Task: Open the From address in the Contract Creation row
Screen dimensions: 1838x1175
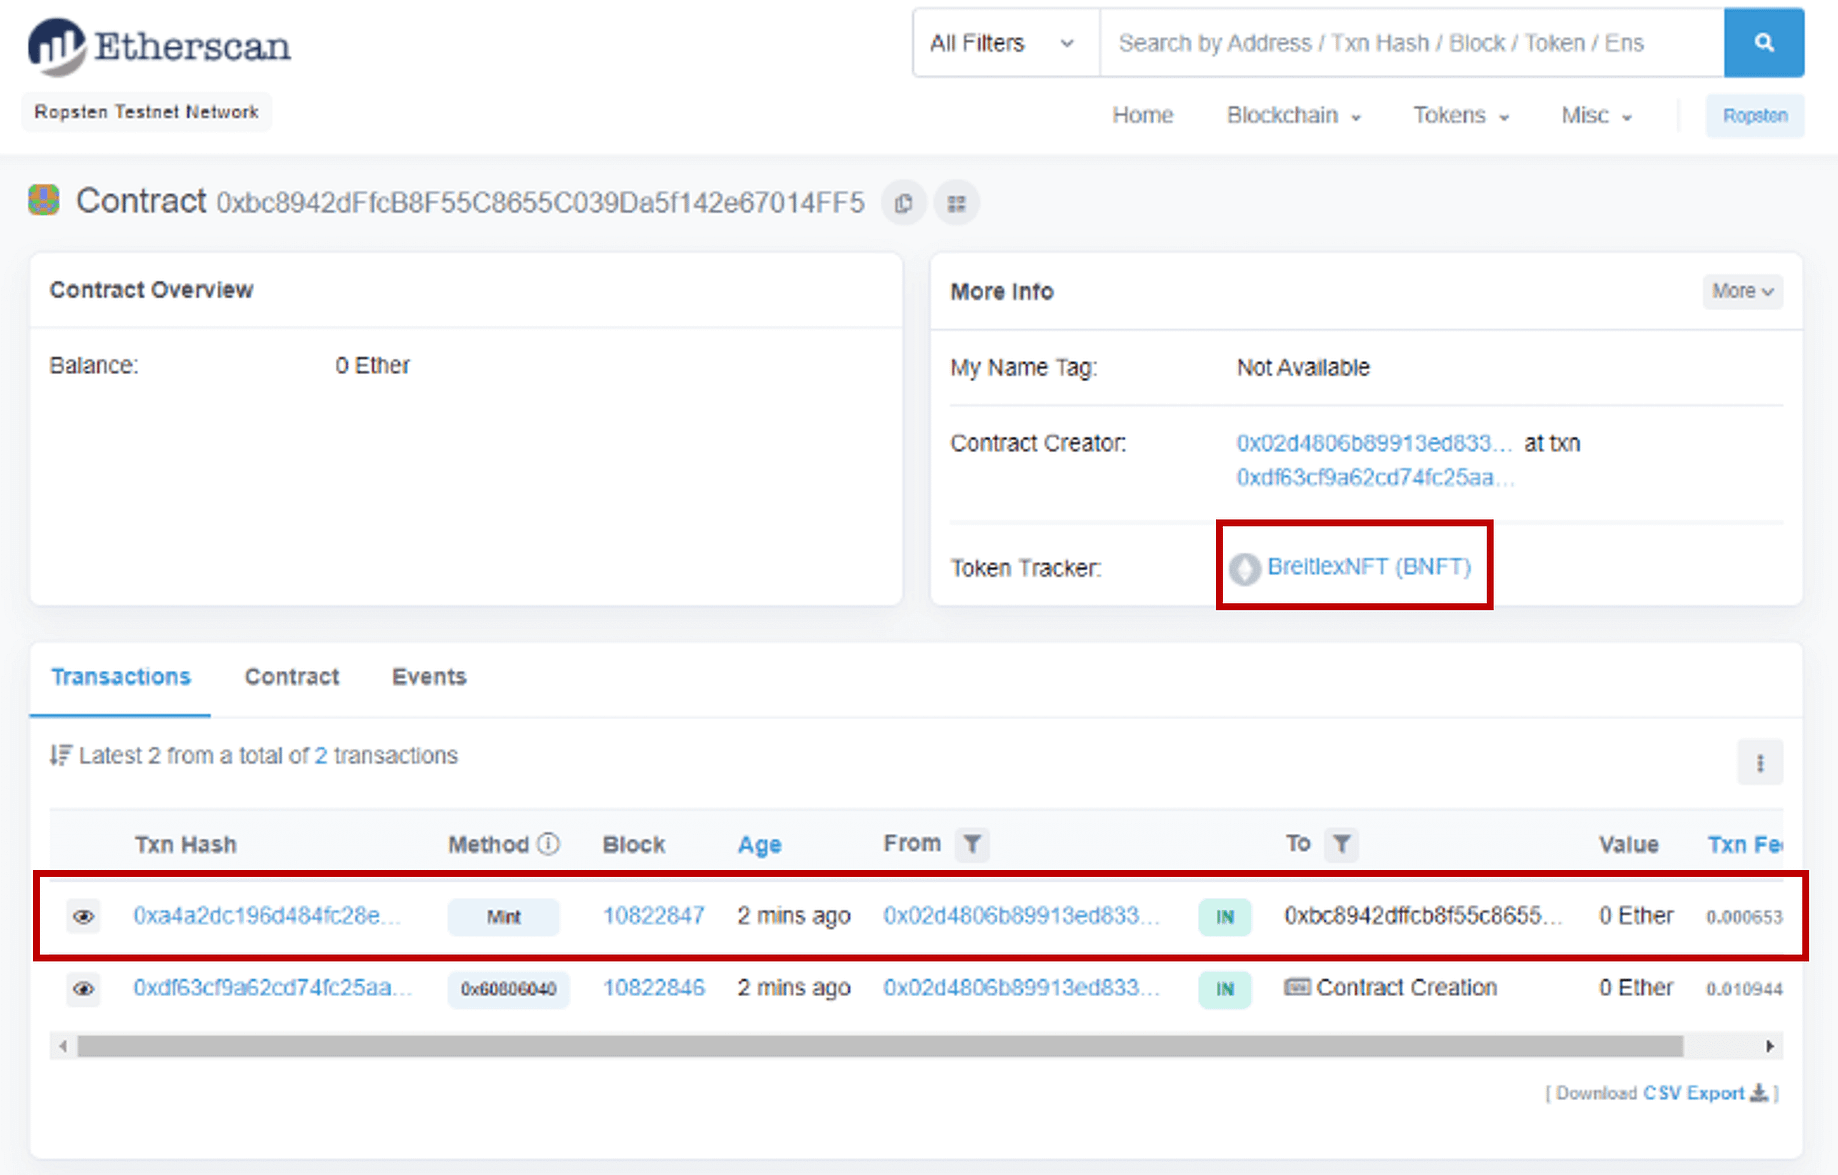Action: click(x=1021, y=988)
